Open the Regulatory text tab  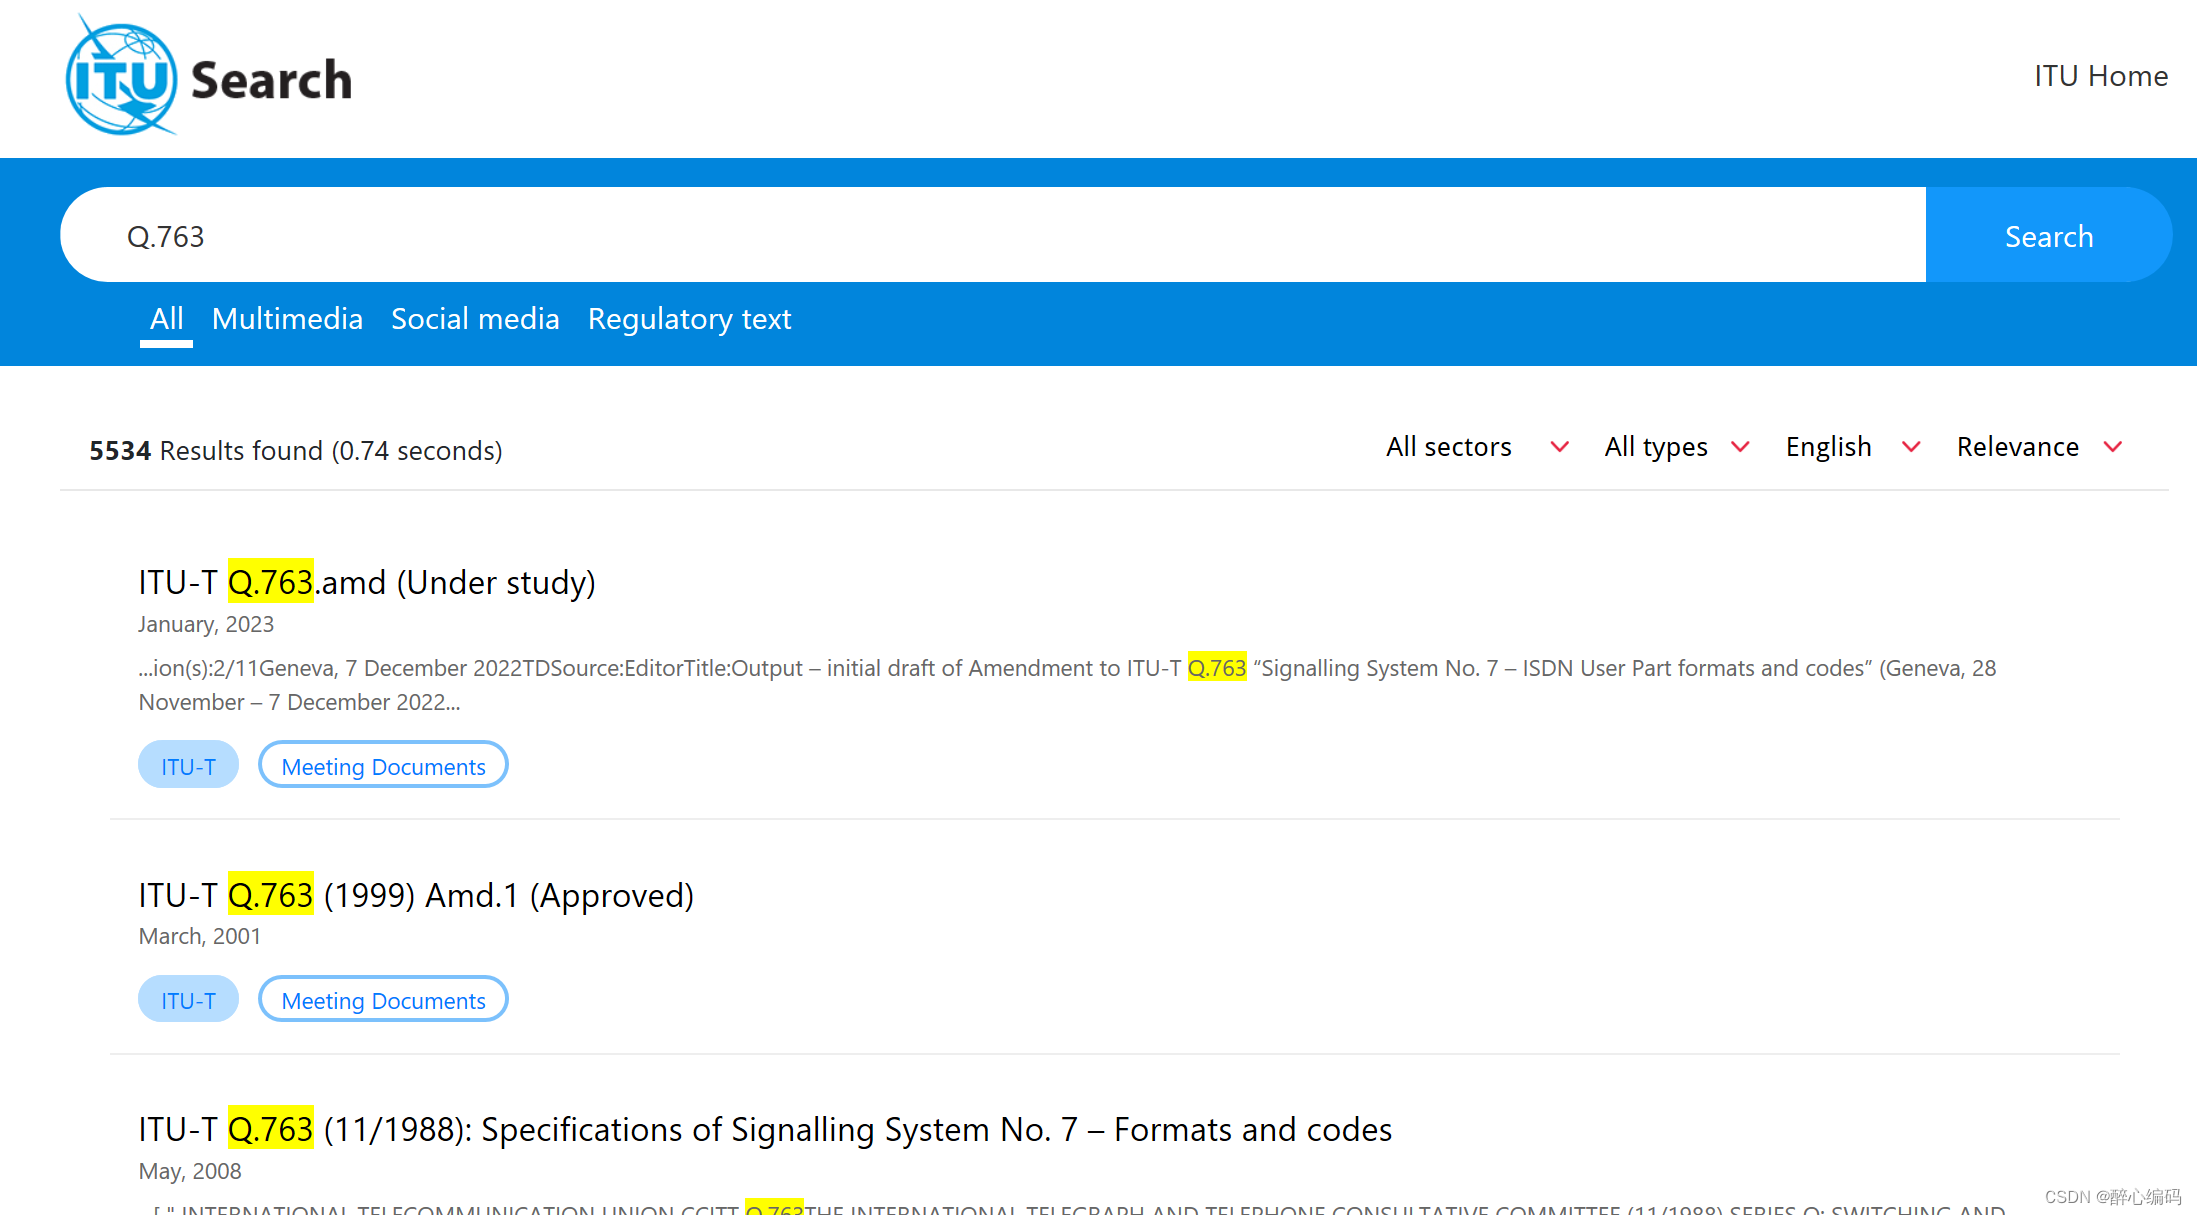point(689,319)
